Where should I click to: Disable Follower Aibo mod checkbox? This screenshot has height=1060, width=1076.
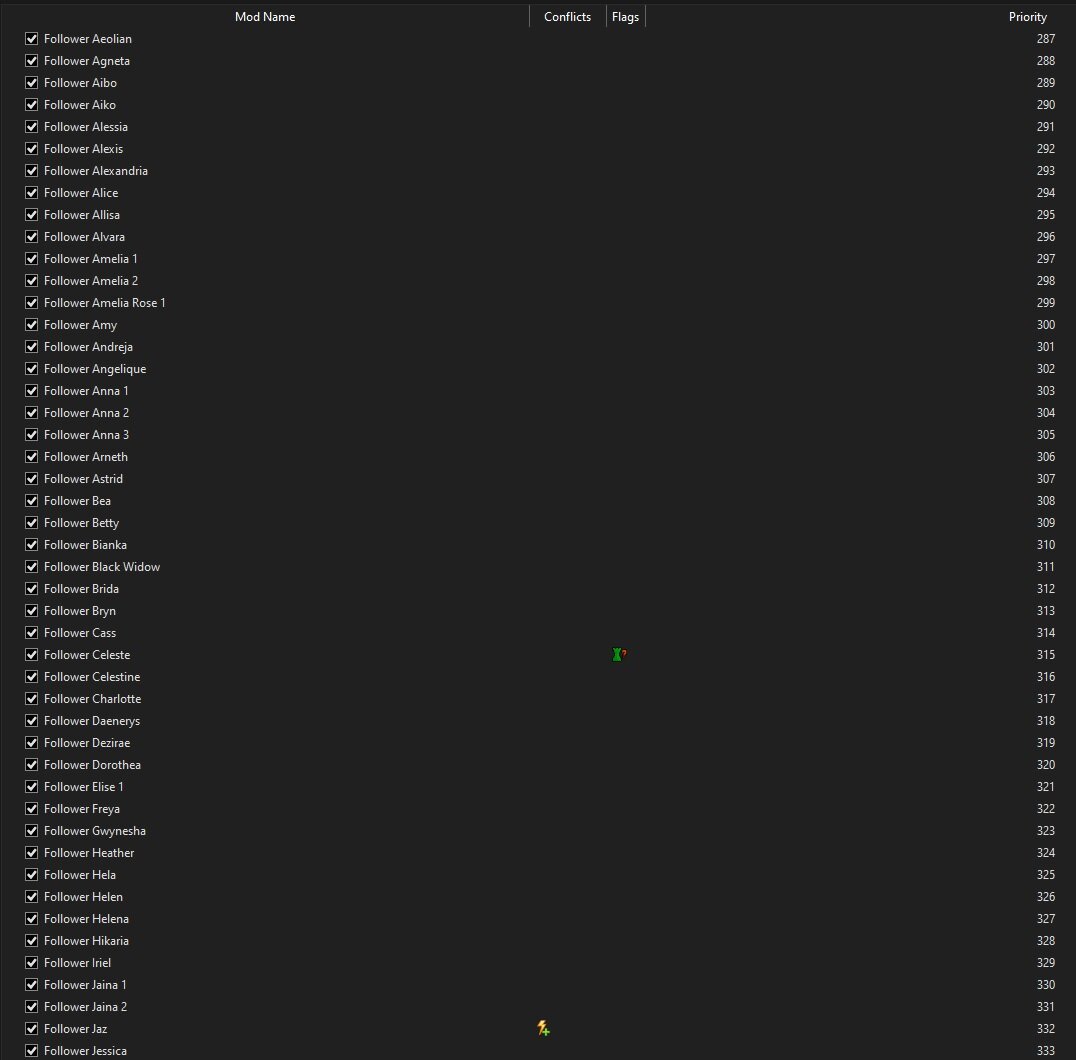click(32, 82)
